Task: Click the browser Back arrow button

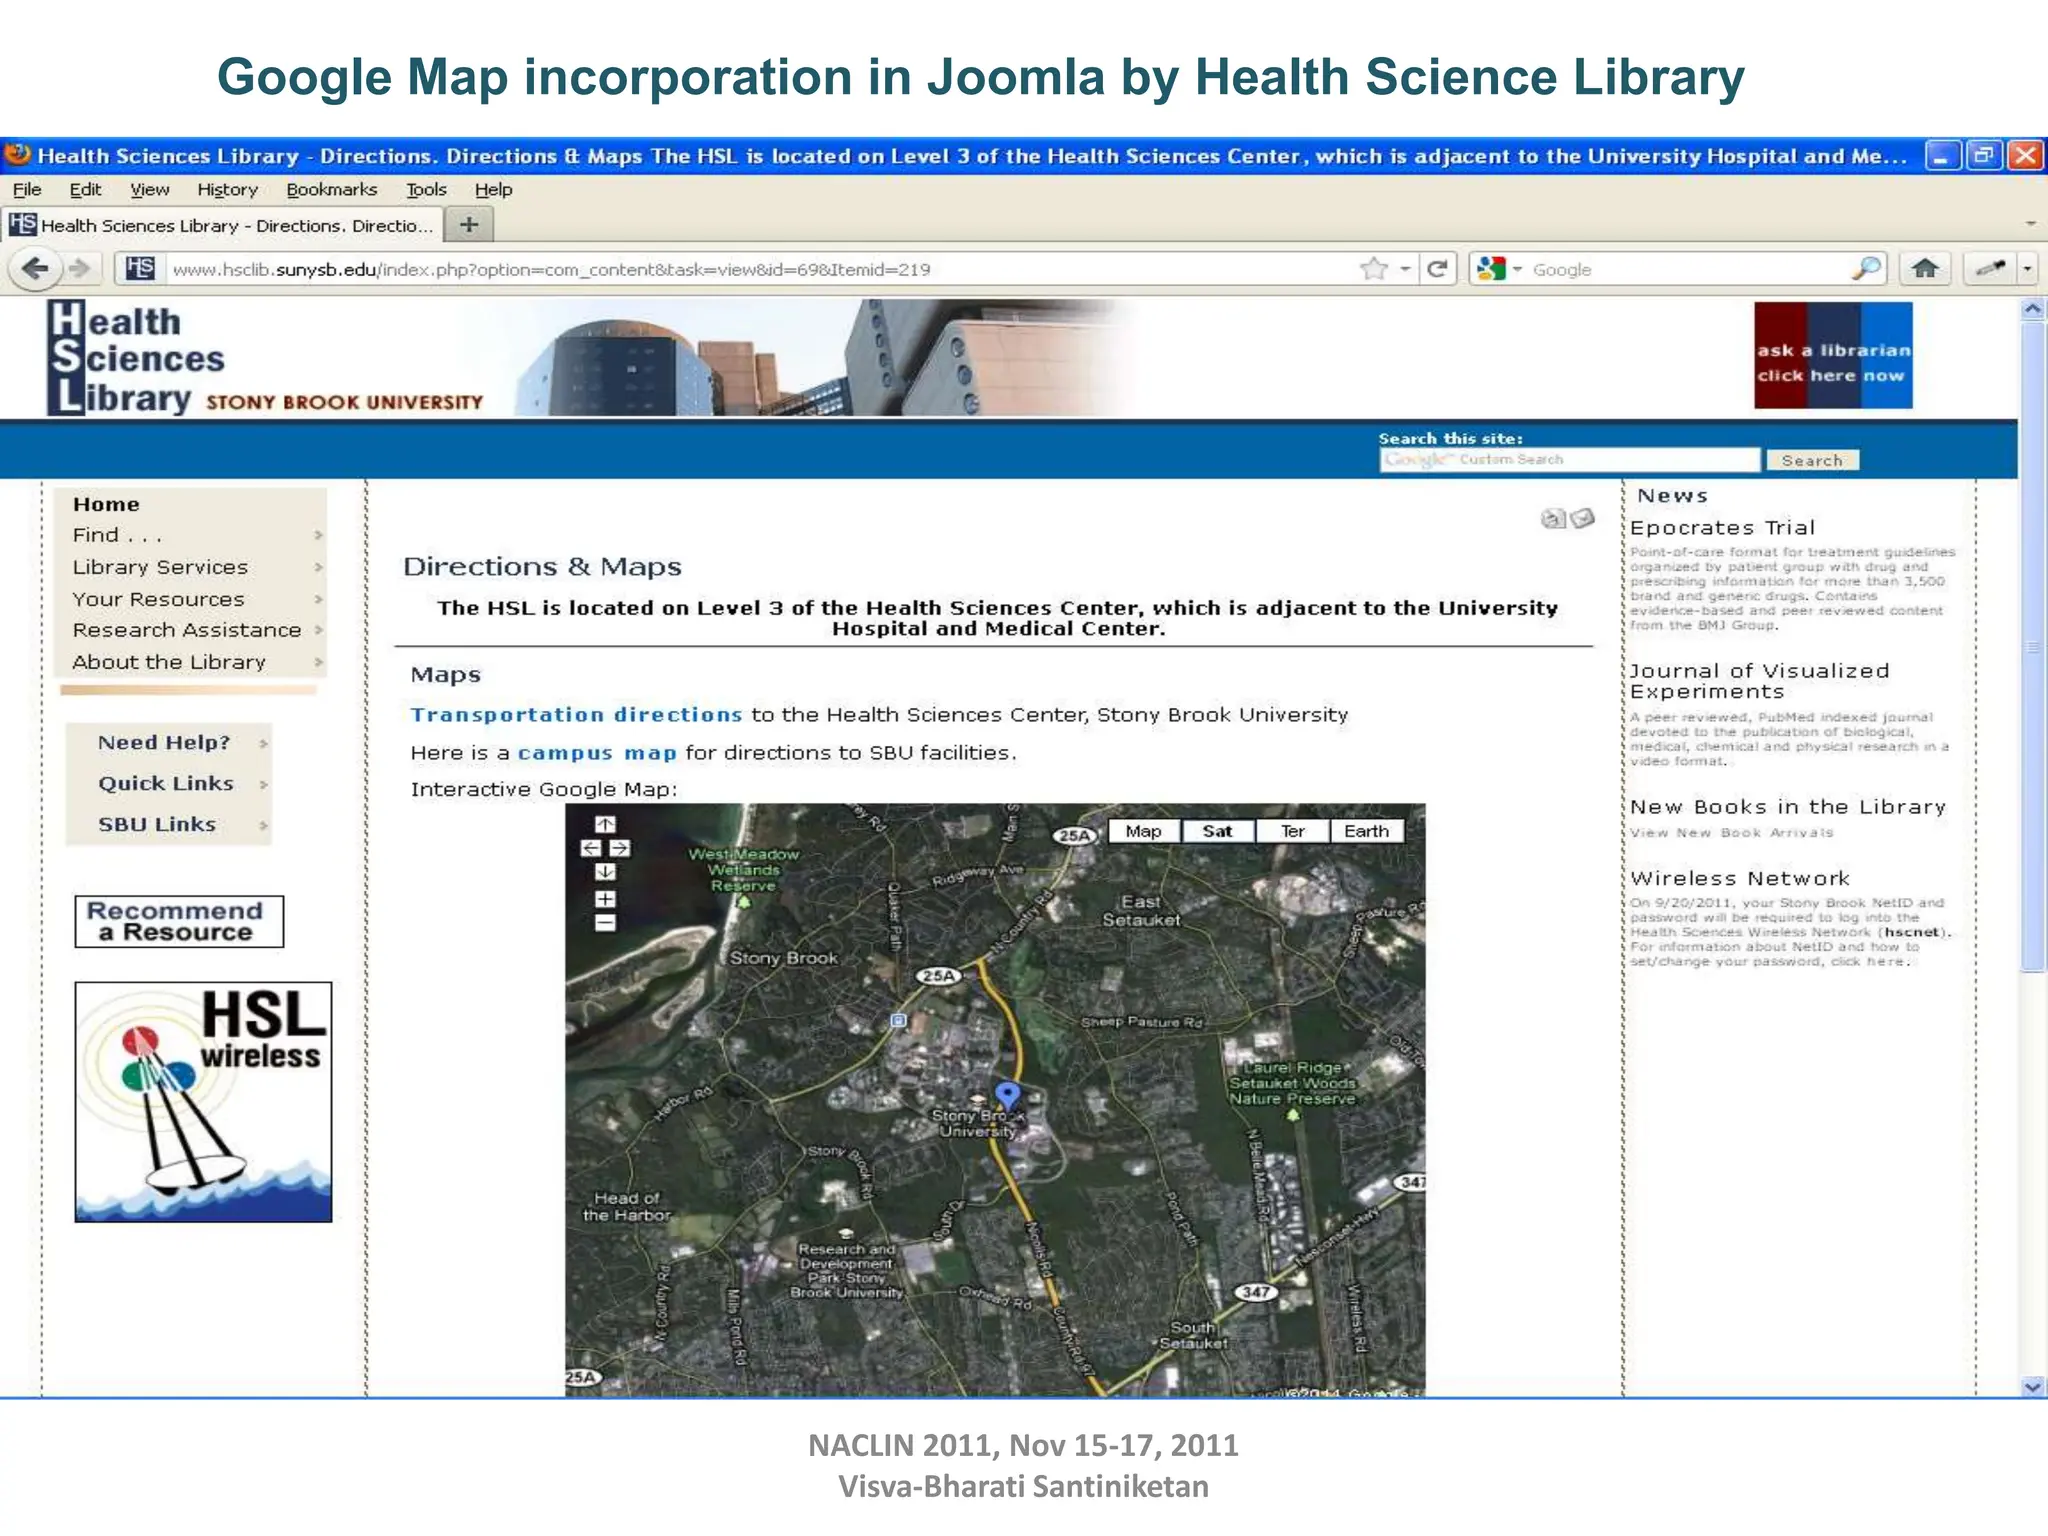Action: click(35, 268)
